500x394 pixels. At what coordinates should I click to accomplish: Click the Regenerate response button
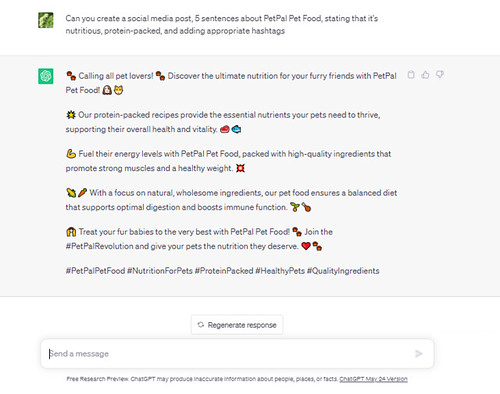point(237,325)
